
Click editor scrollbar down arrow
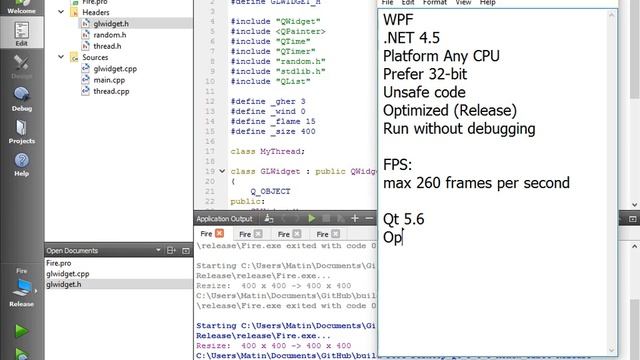coord(634,205)
